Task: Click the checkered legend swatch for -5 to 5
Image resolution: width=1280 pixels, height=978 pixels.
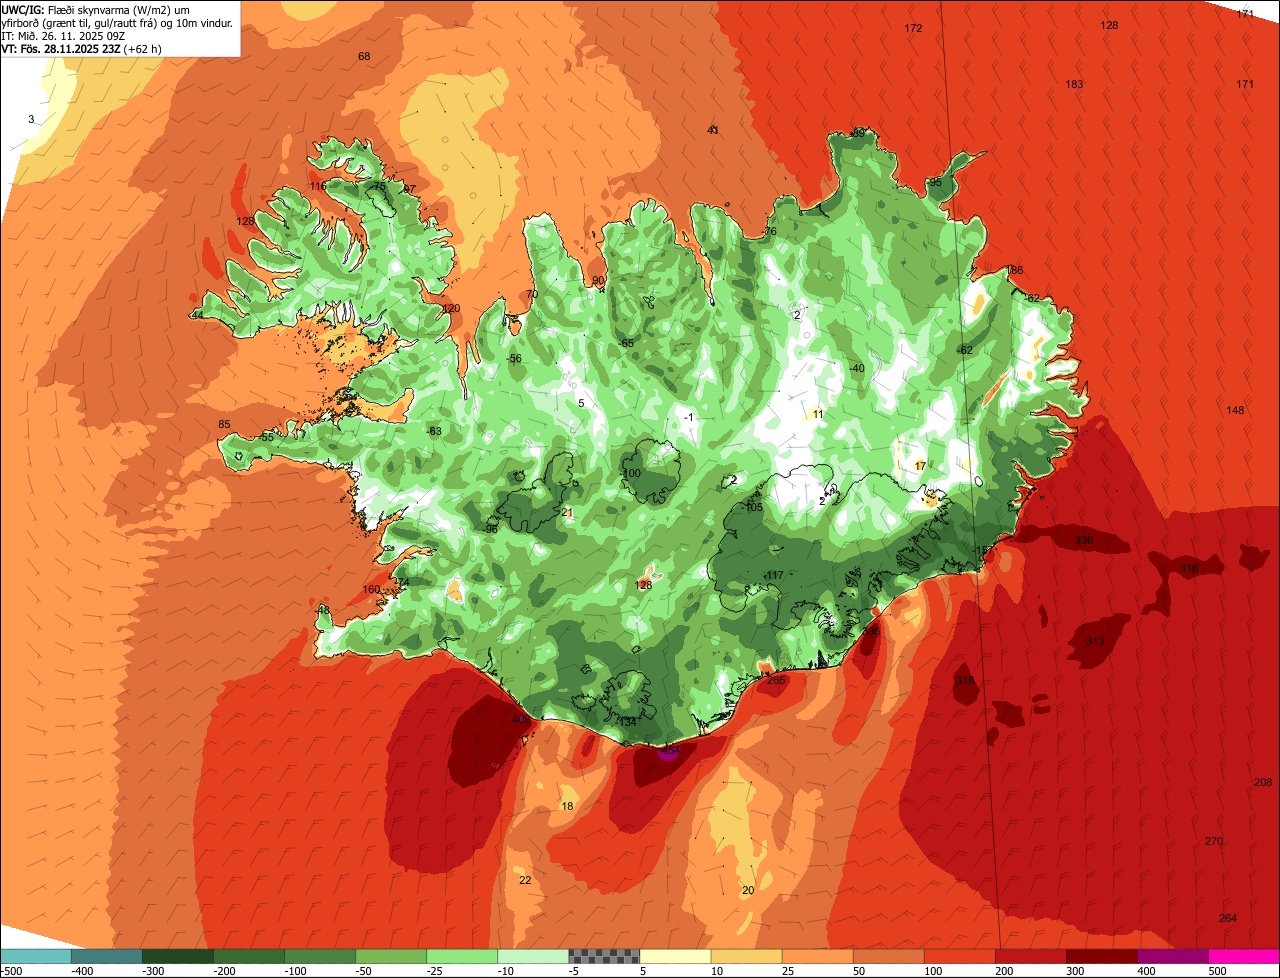Action: coord(604,956)
